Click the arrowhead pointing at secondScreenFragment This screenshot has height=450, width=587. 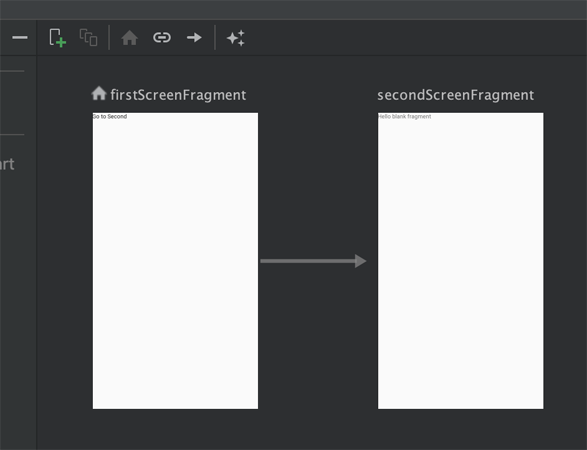(361, 261)
